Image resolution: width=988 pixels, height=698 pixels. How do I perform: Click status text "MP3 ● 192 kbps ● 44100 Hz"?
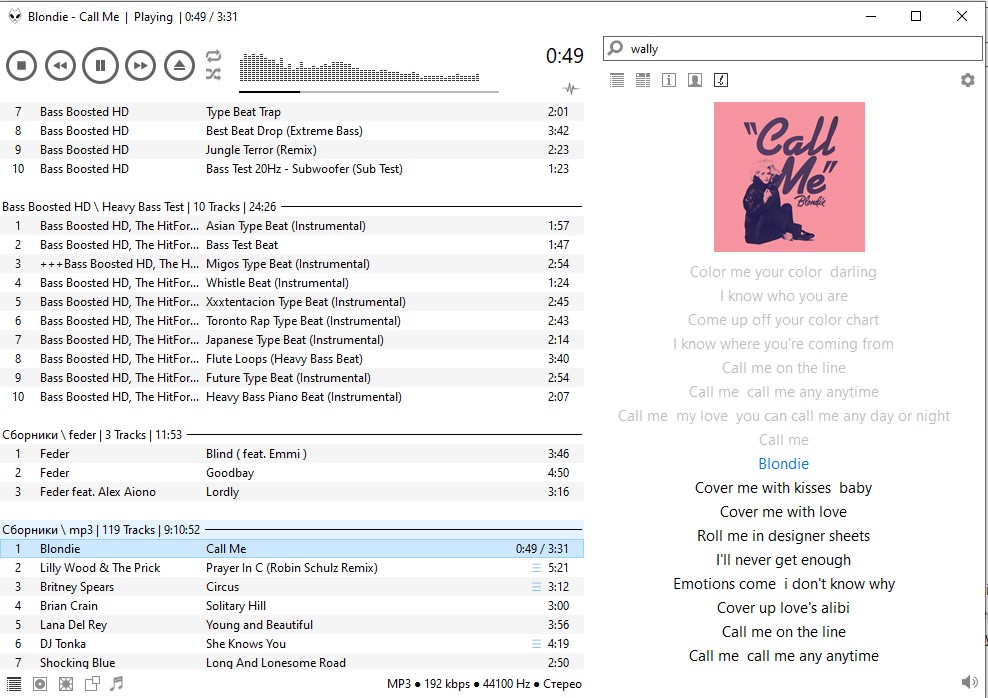coord(459,684)
